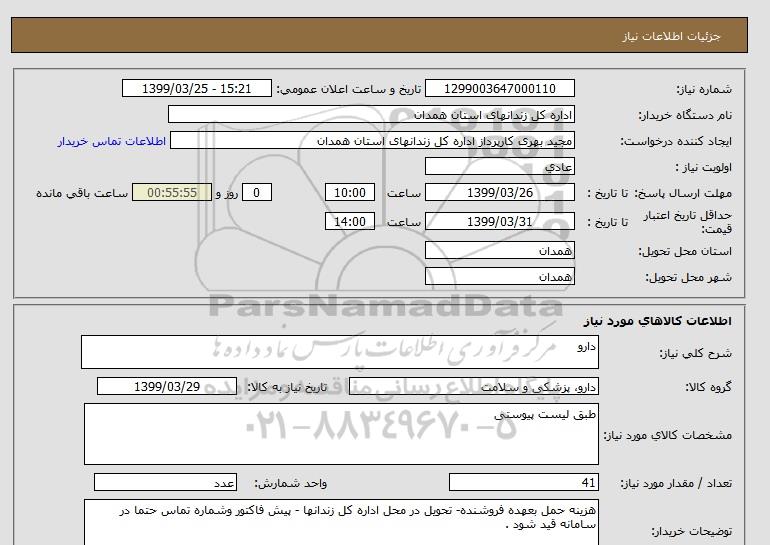Select the validity time field 14:00

click(350, 221)
